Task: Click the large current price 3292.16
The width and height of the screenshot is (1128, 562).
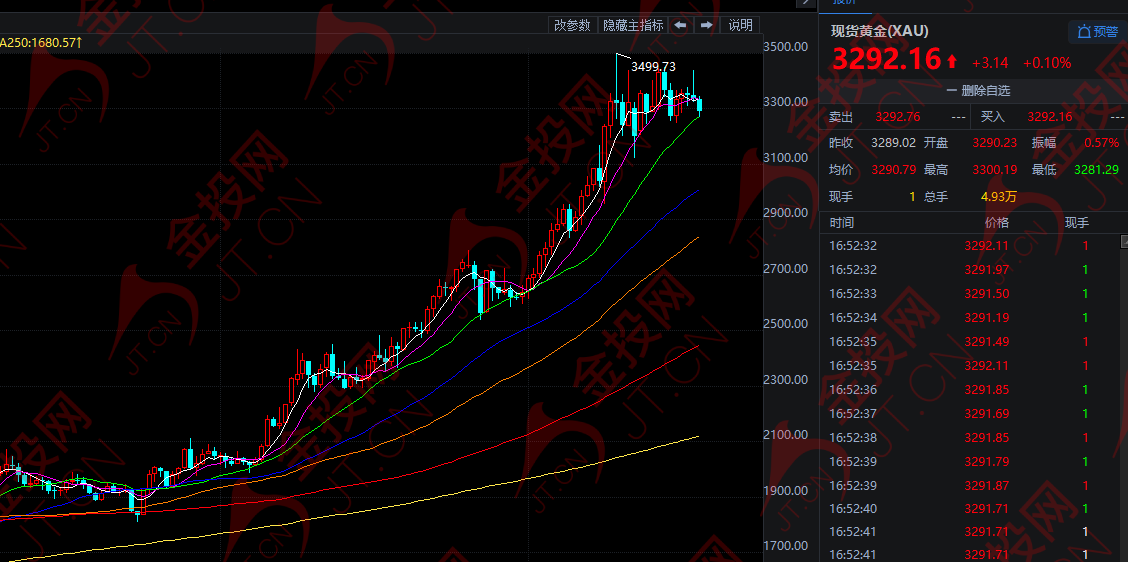Action: tap(886, 59)
